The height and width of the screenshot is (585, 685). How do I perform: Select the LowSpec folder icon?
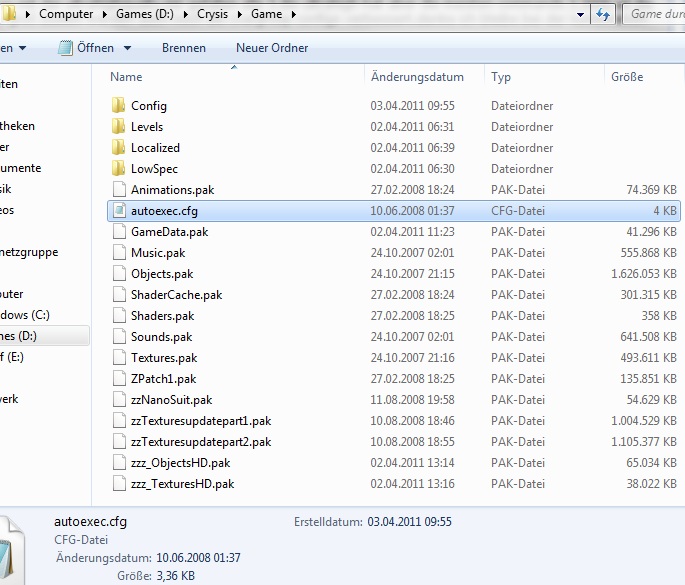pyautogui.click(x=118, y=169)
